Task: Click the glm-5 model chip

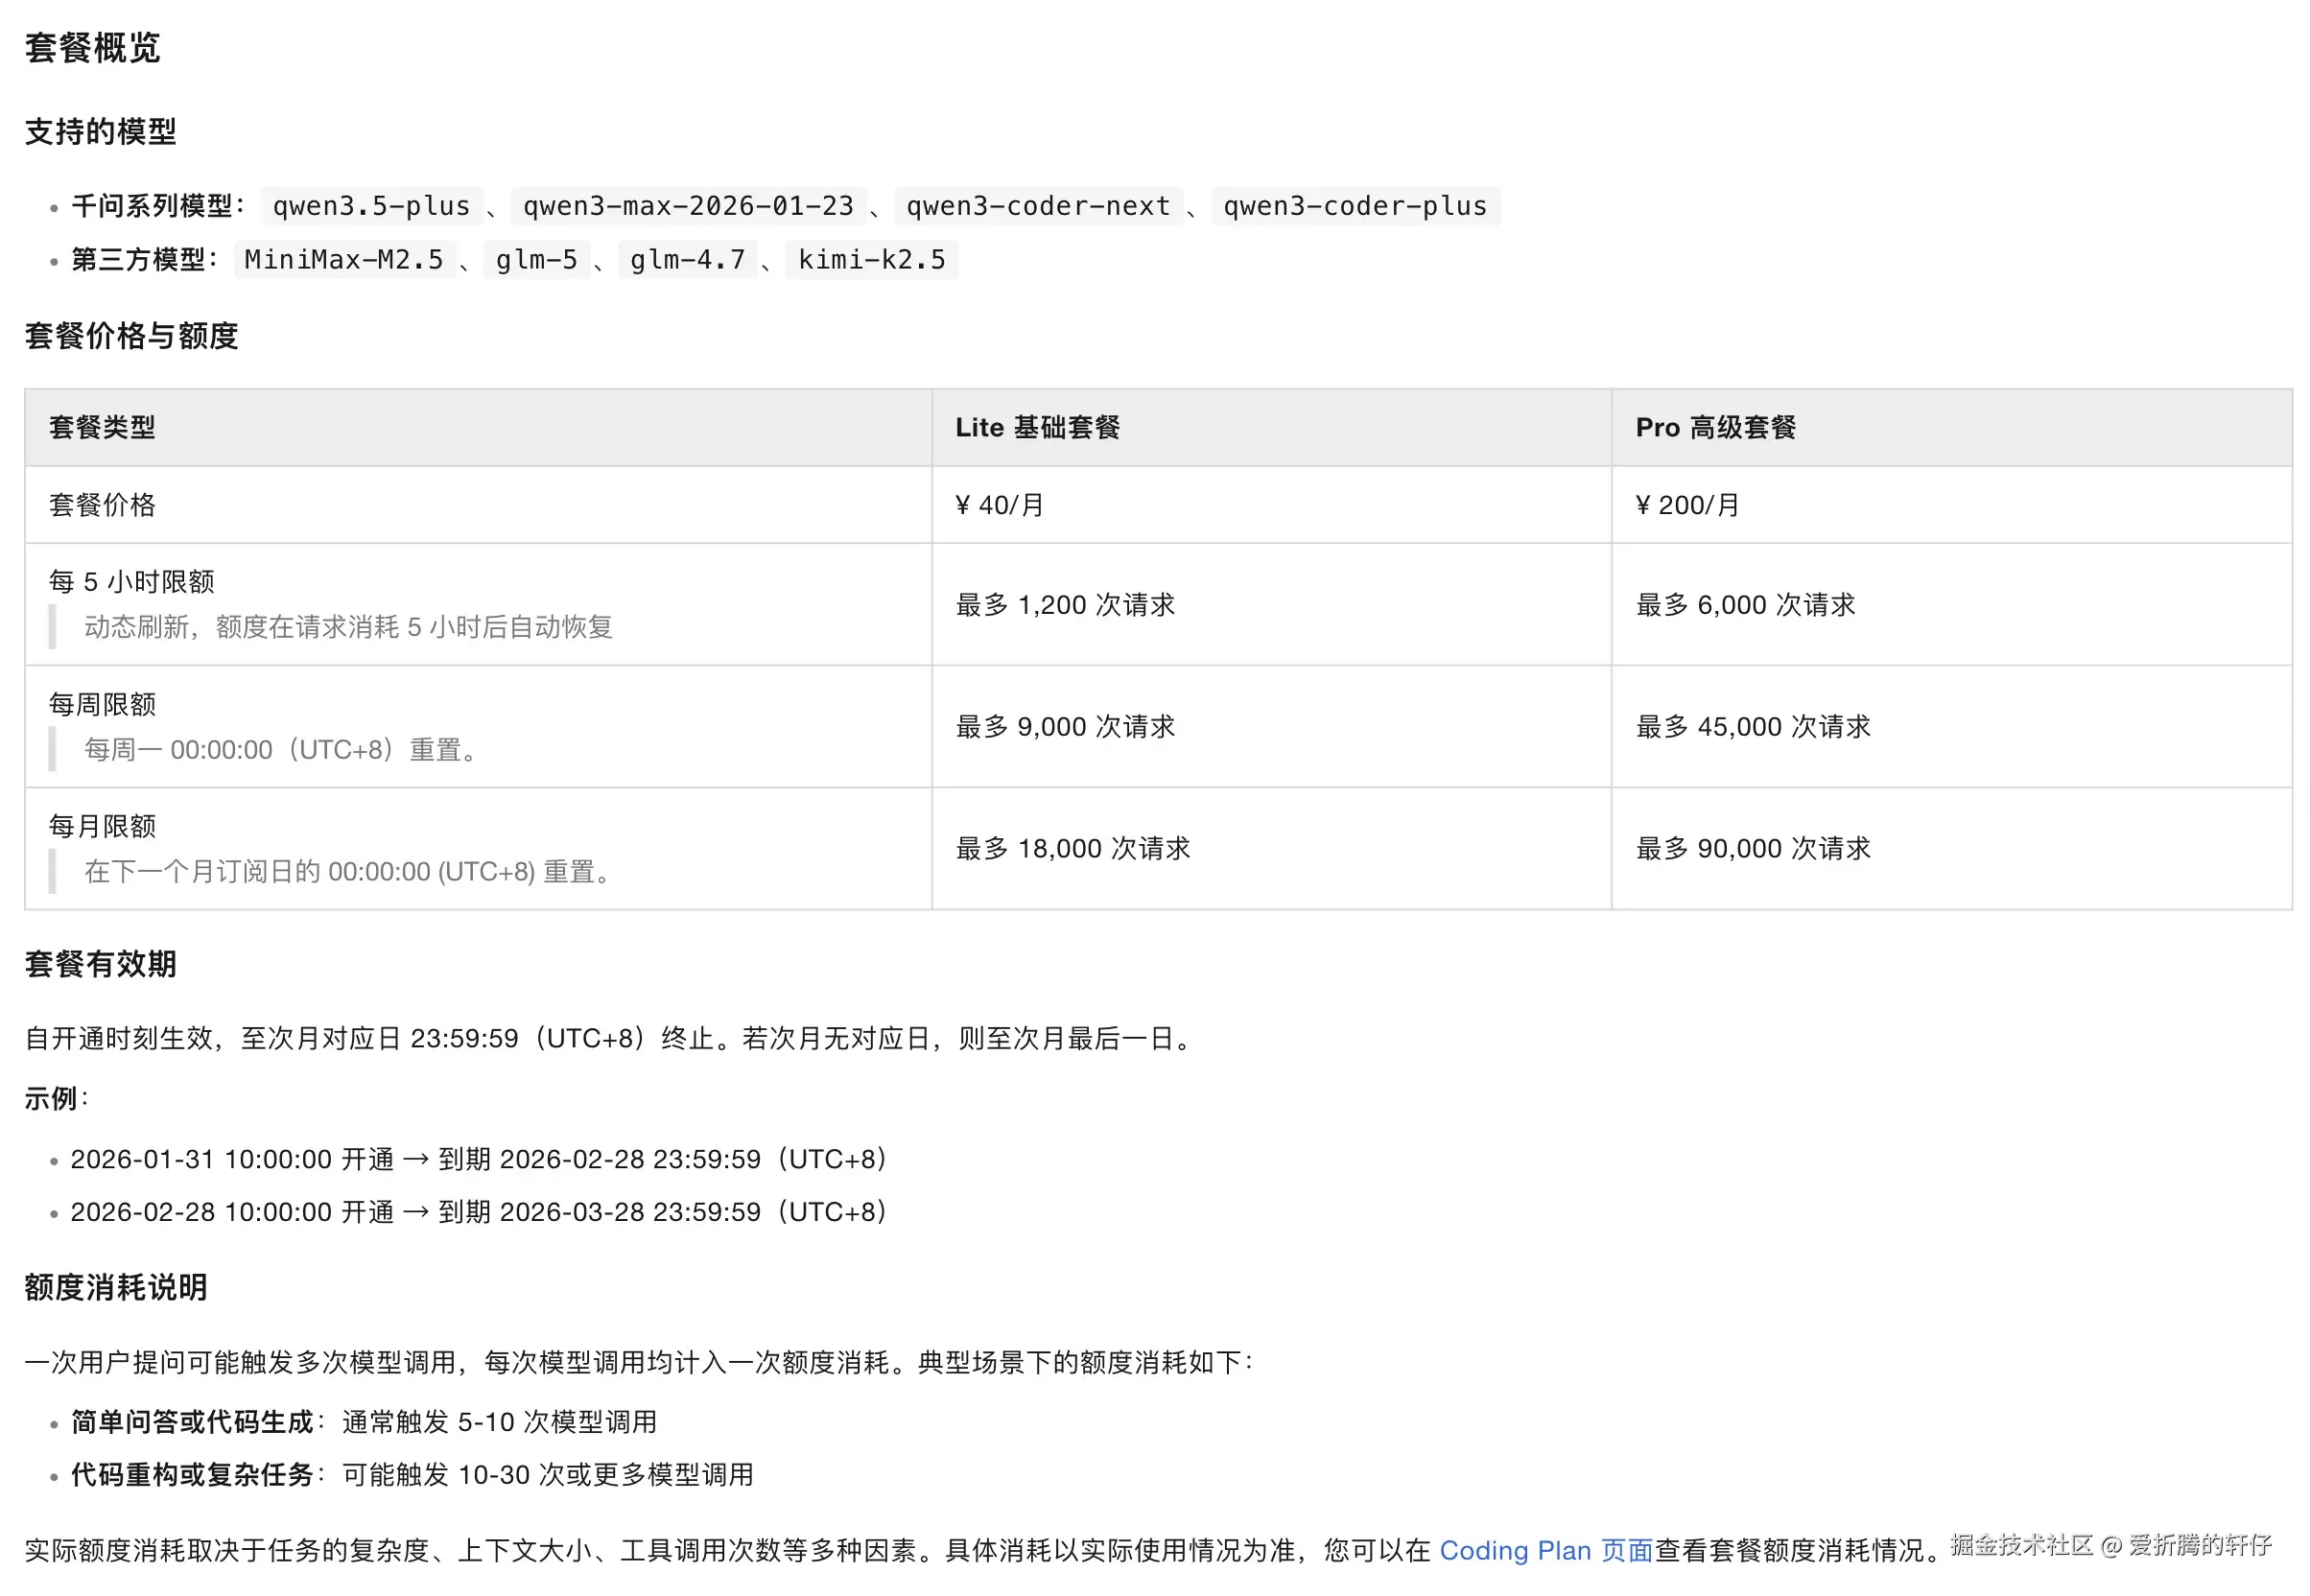Action: pyautogui.click(x=537, y=260)
